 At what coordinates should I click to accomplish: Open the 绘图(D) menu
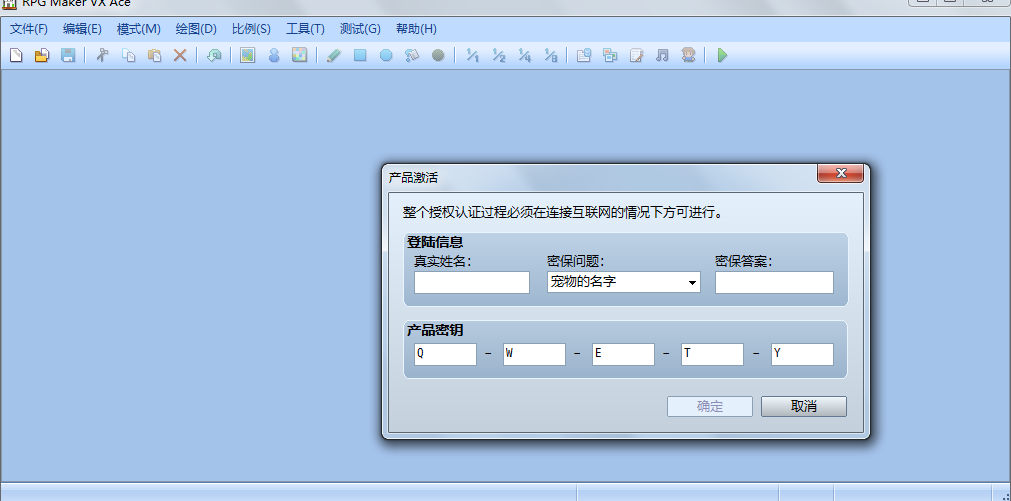point(196,29)
